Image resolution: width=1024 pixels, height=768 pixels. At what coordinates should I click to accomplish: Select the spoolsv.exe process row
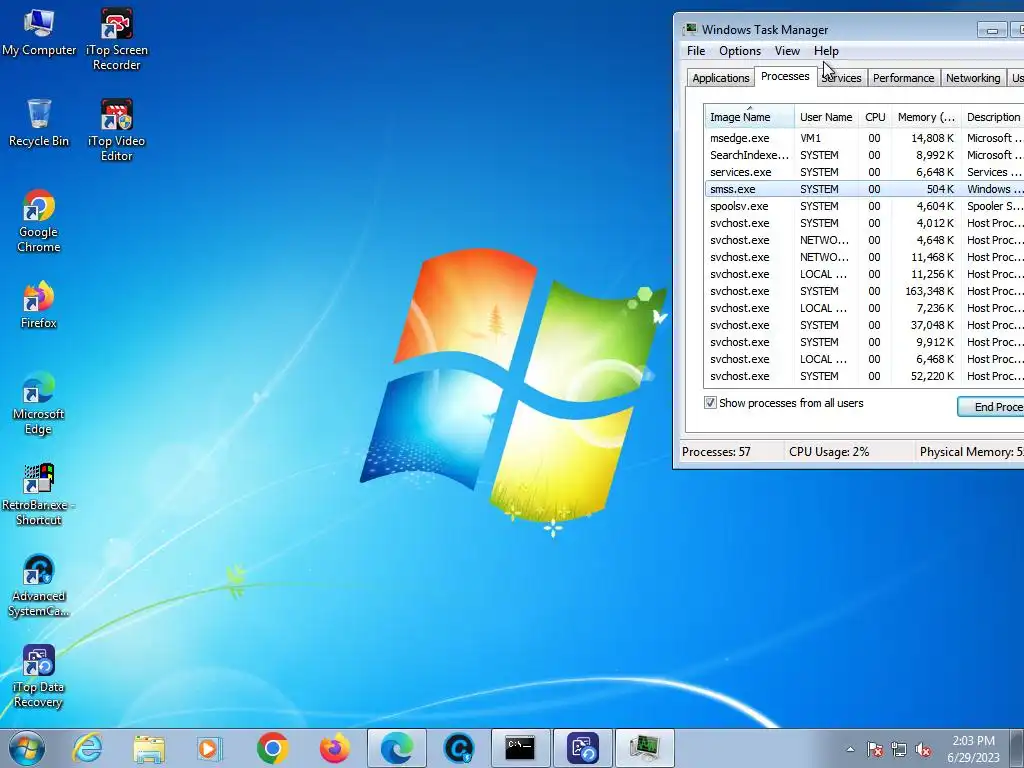coord(864,206)
